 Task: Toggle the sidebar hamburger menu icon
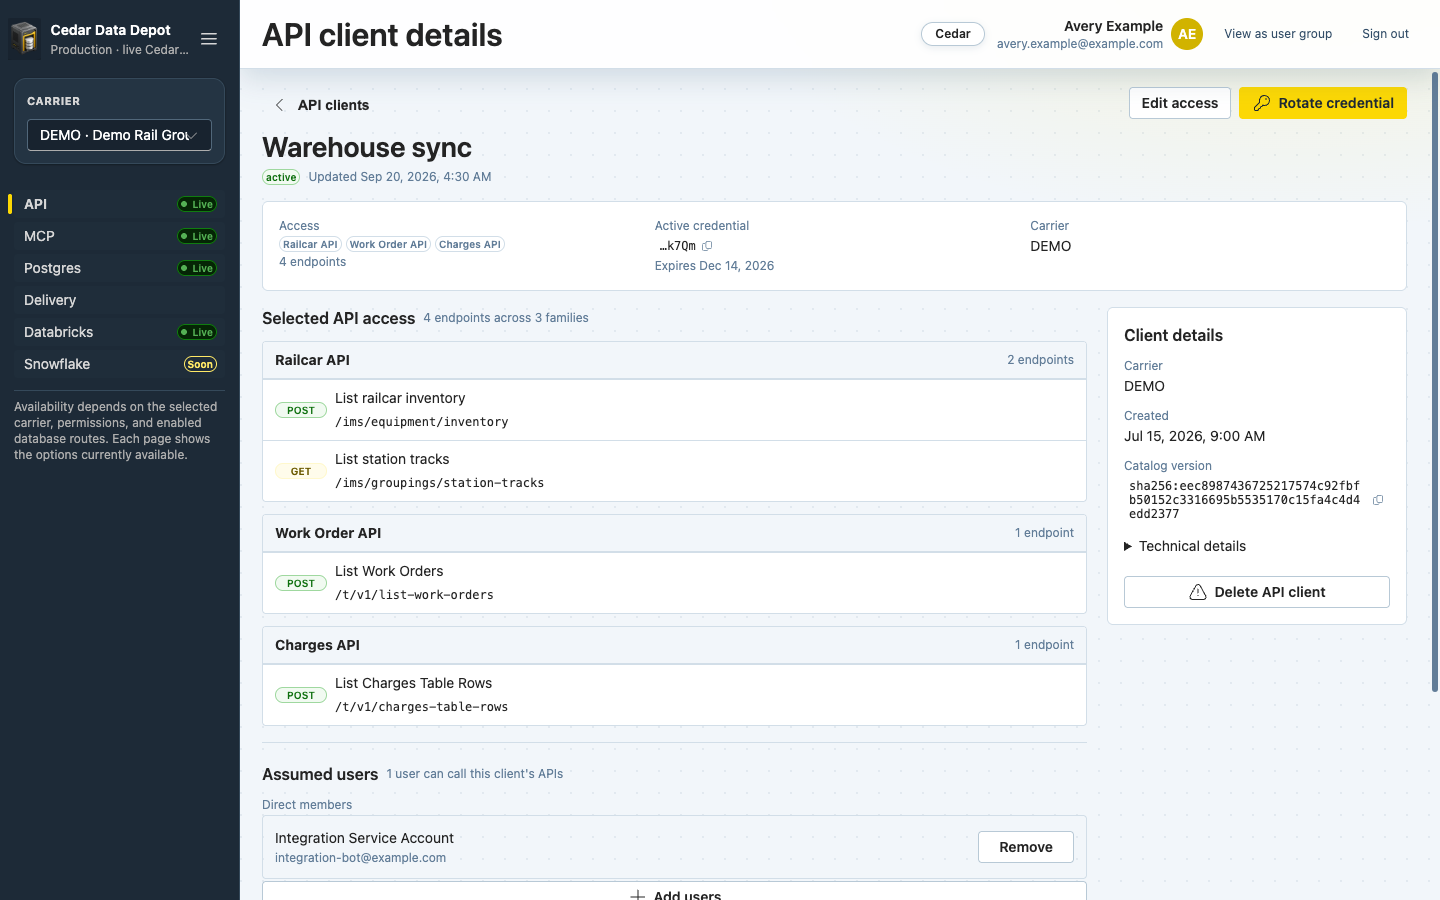[209, 39]
